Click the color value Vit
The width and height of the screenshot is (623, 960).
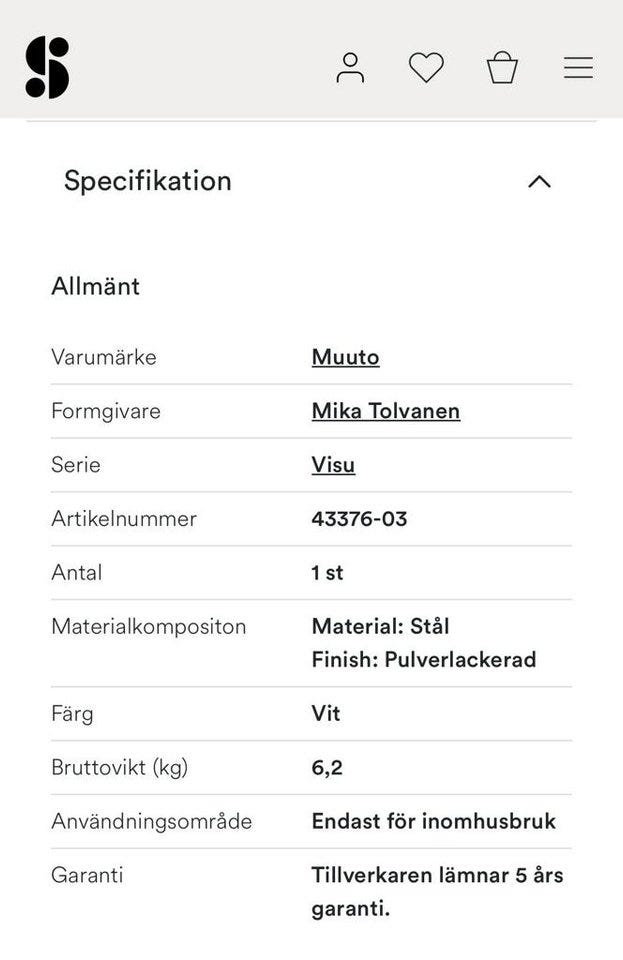pos(326,713)
